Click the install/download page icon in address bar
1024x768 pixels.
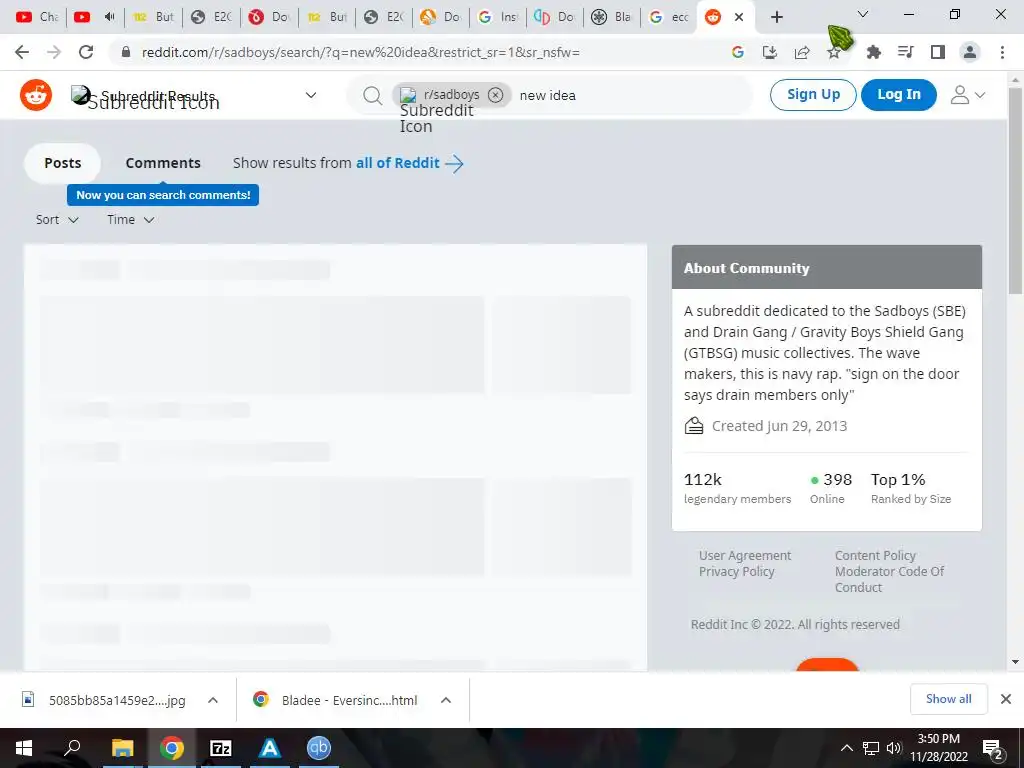pos(770,52)
